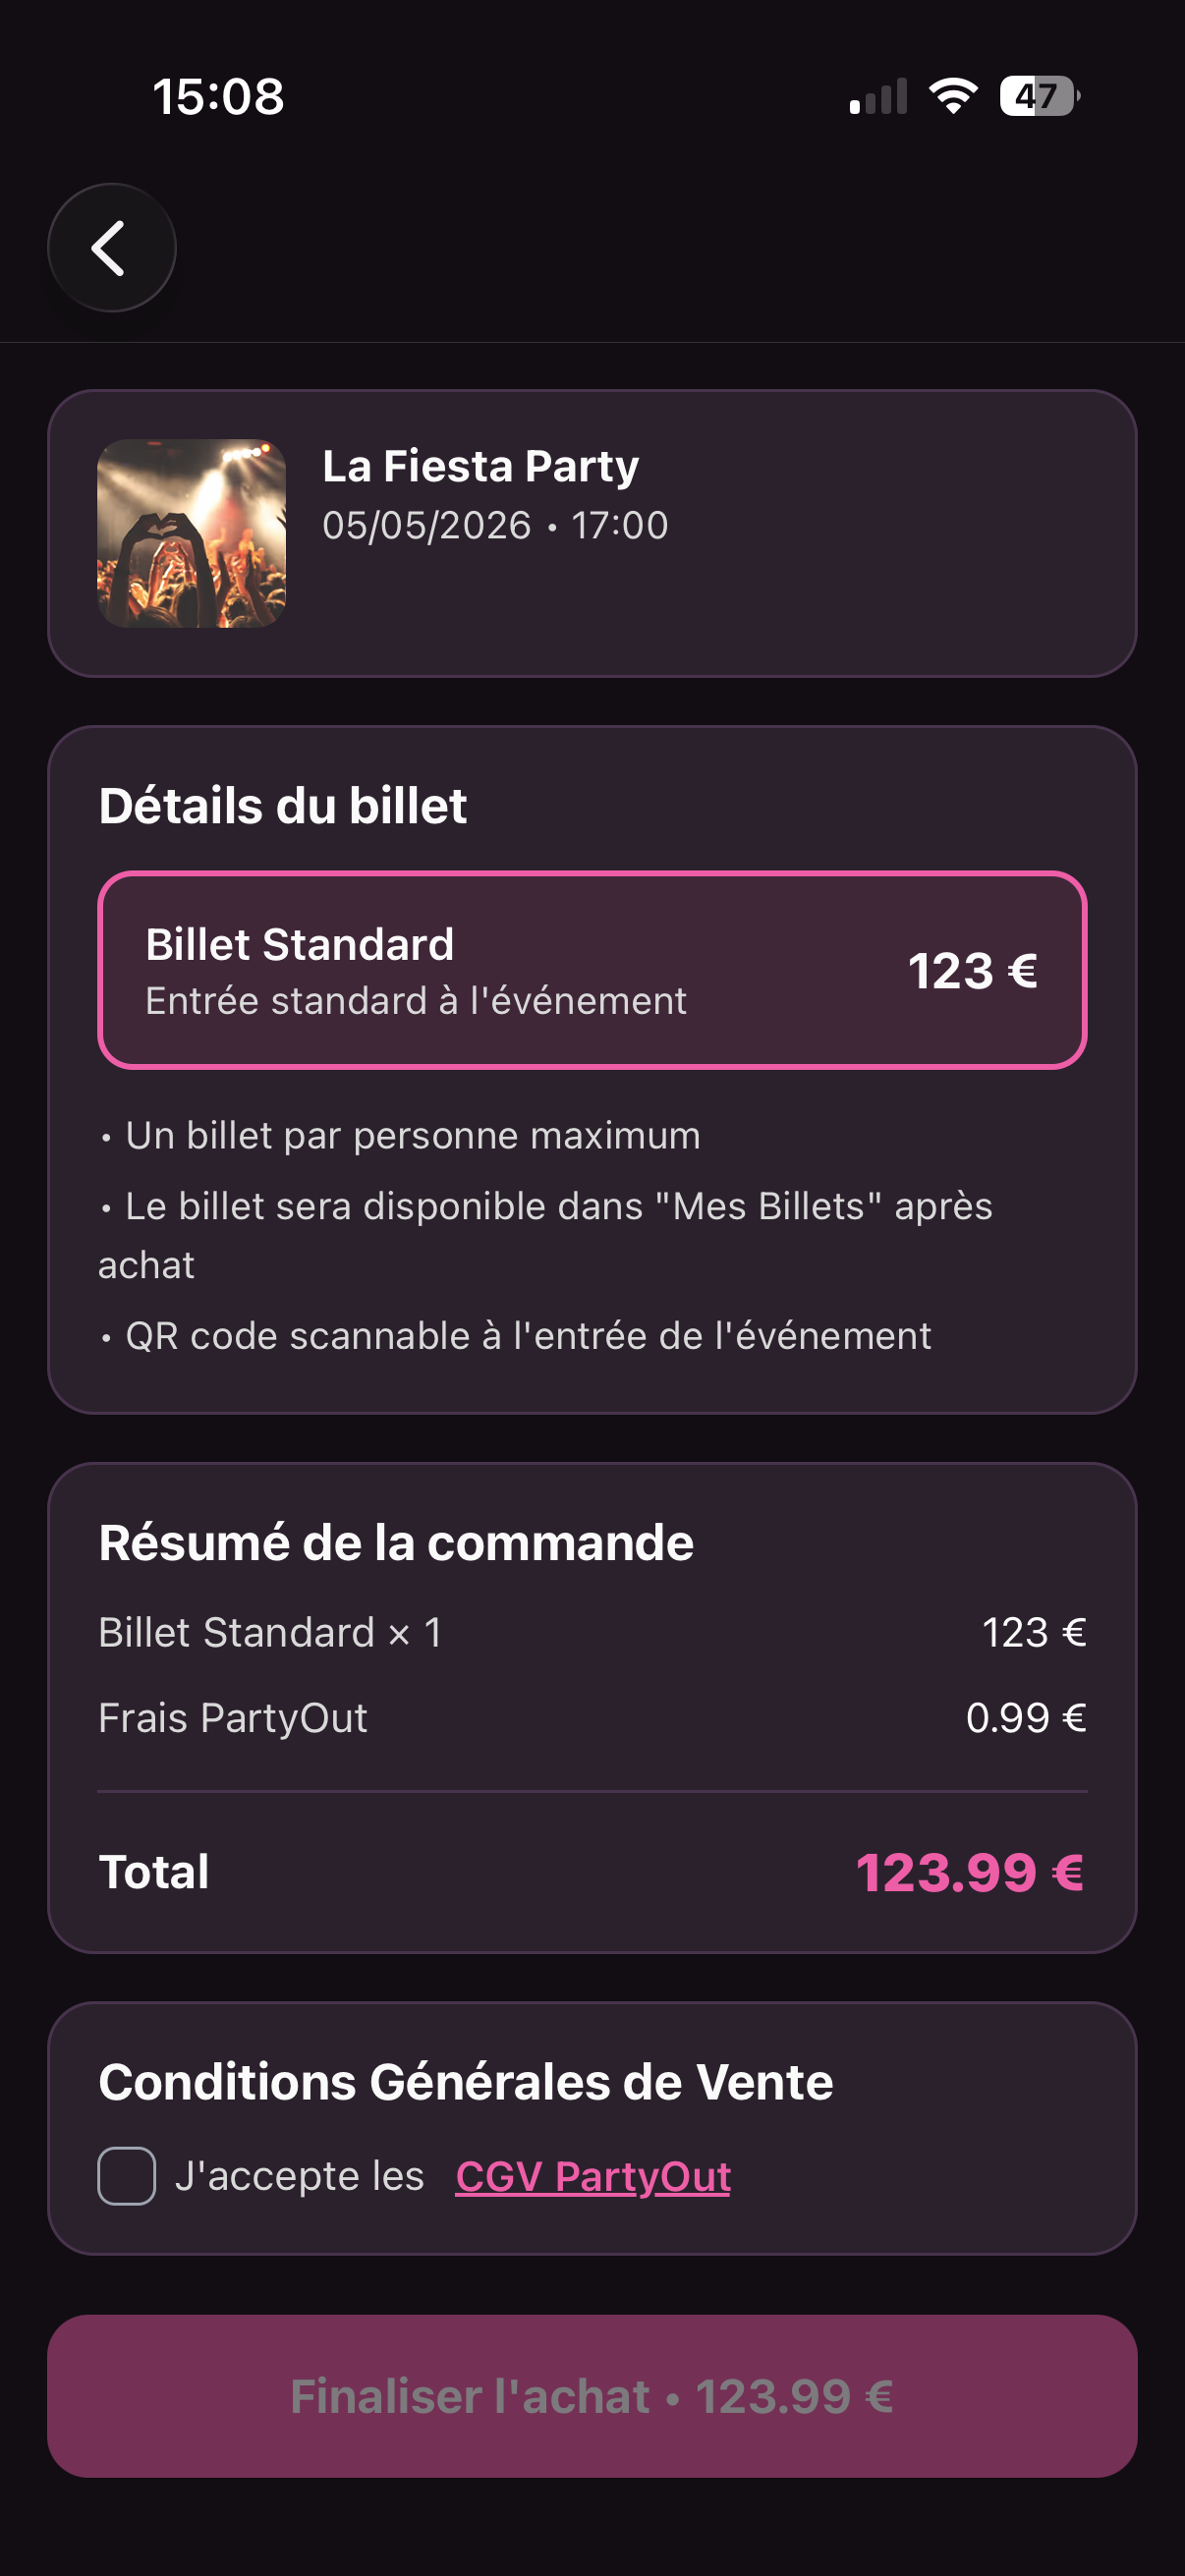Tap the 123 € ticket price label

pyautogui.click(x=972, y=971)
